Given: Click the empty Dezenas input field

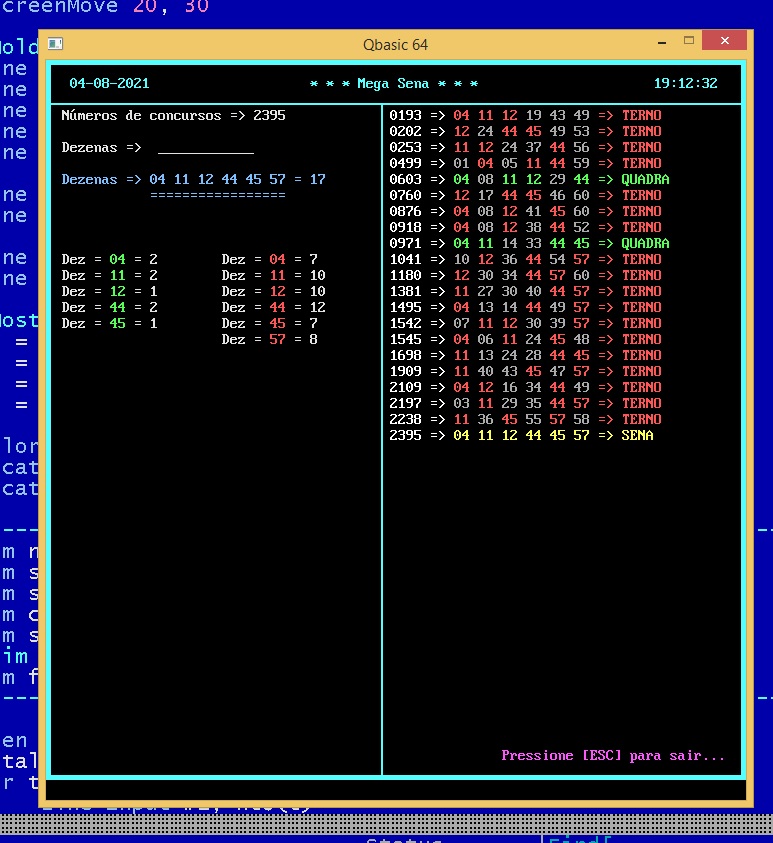Looking at the screenshot, I should 205,148.
